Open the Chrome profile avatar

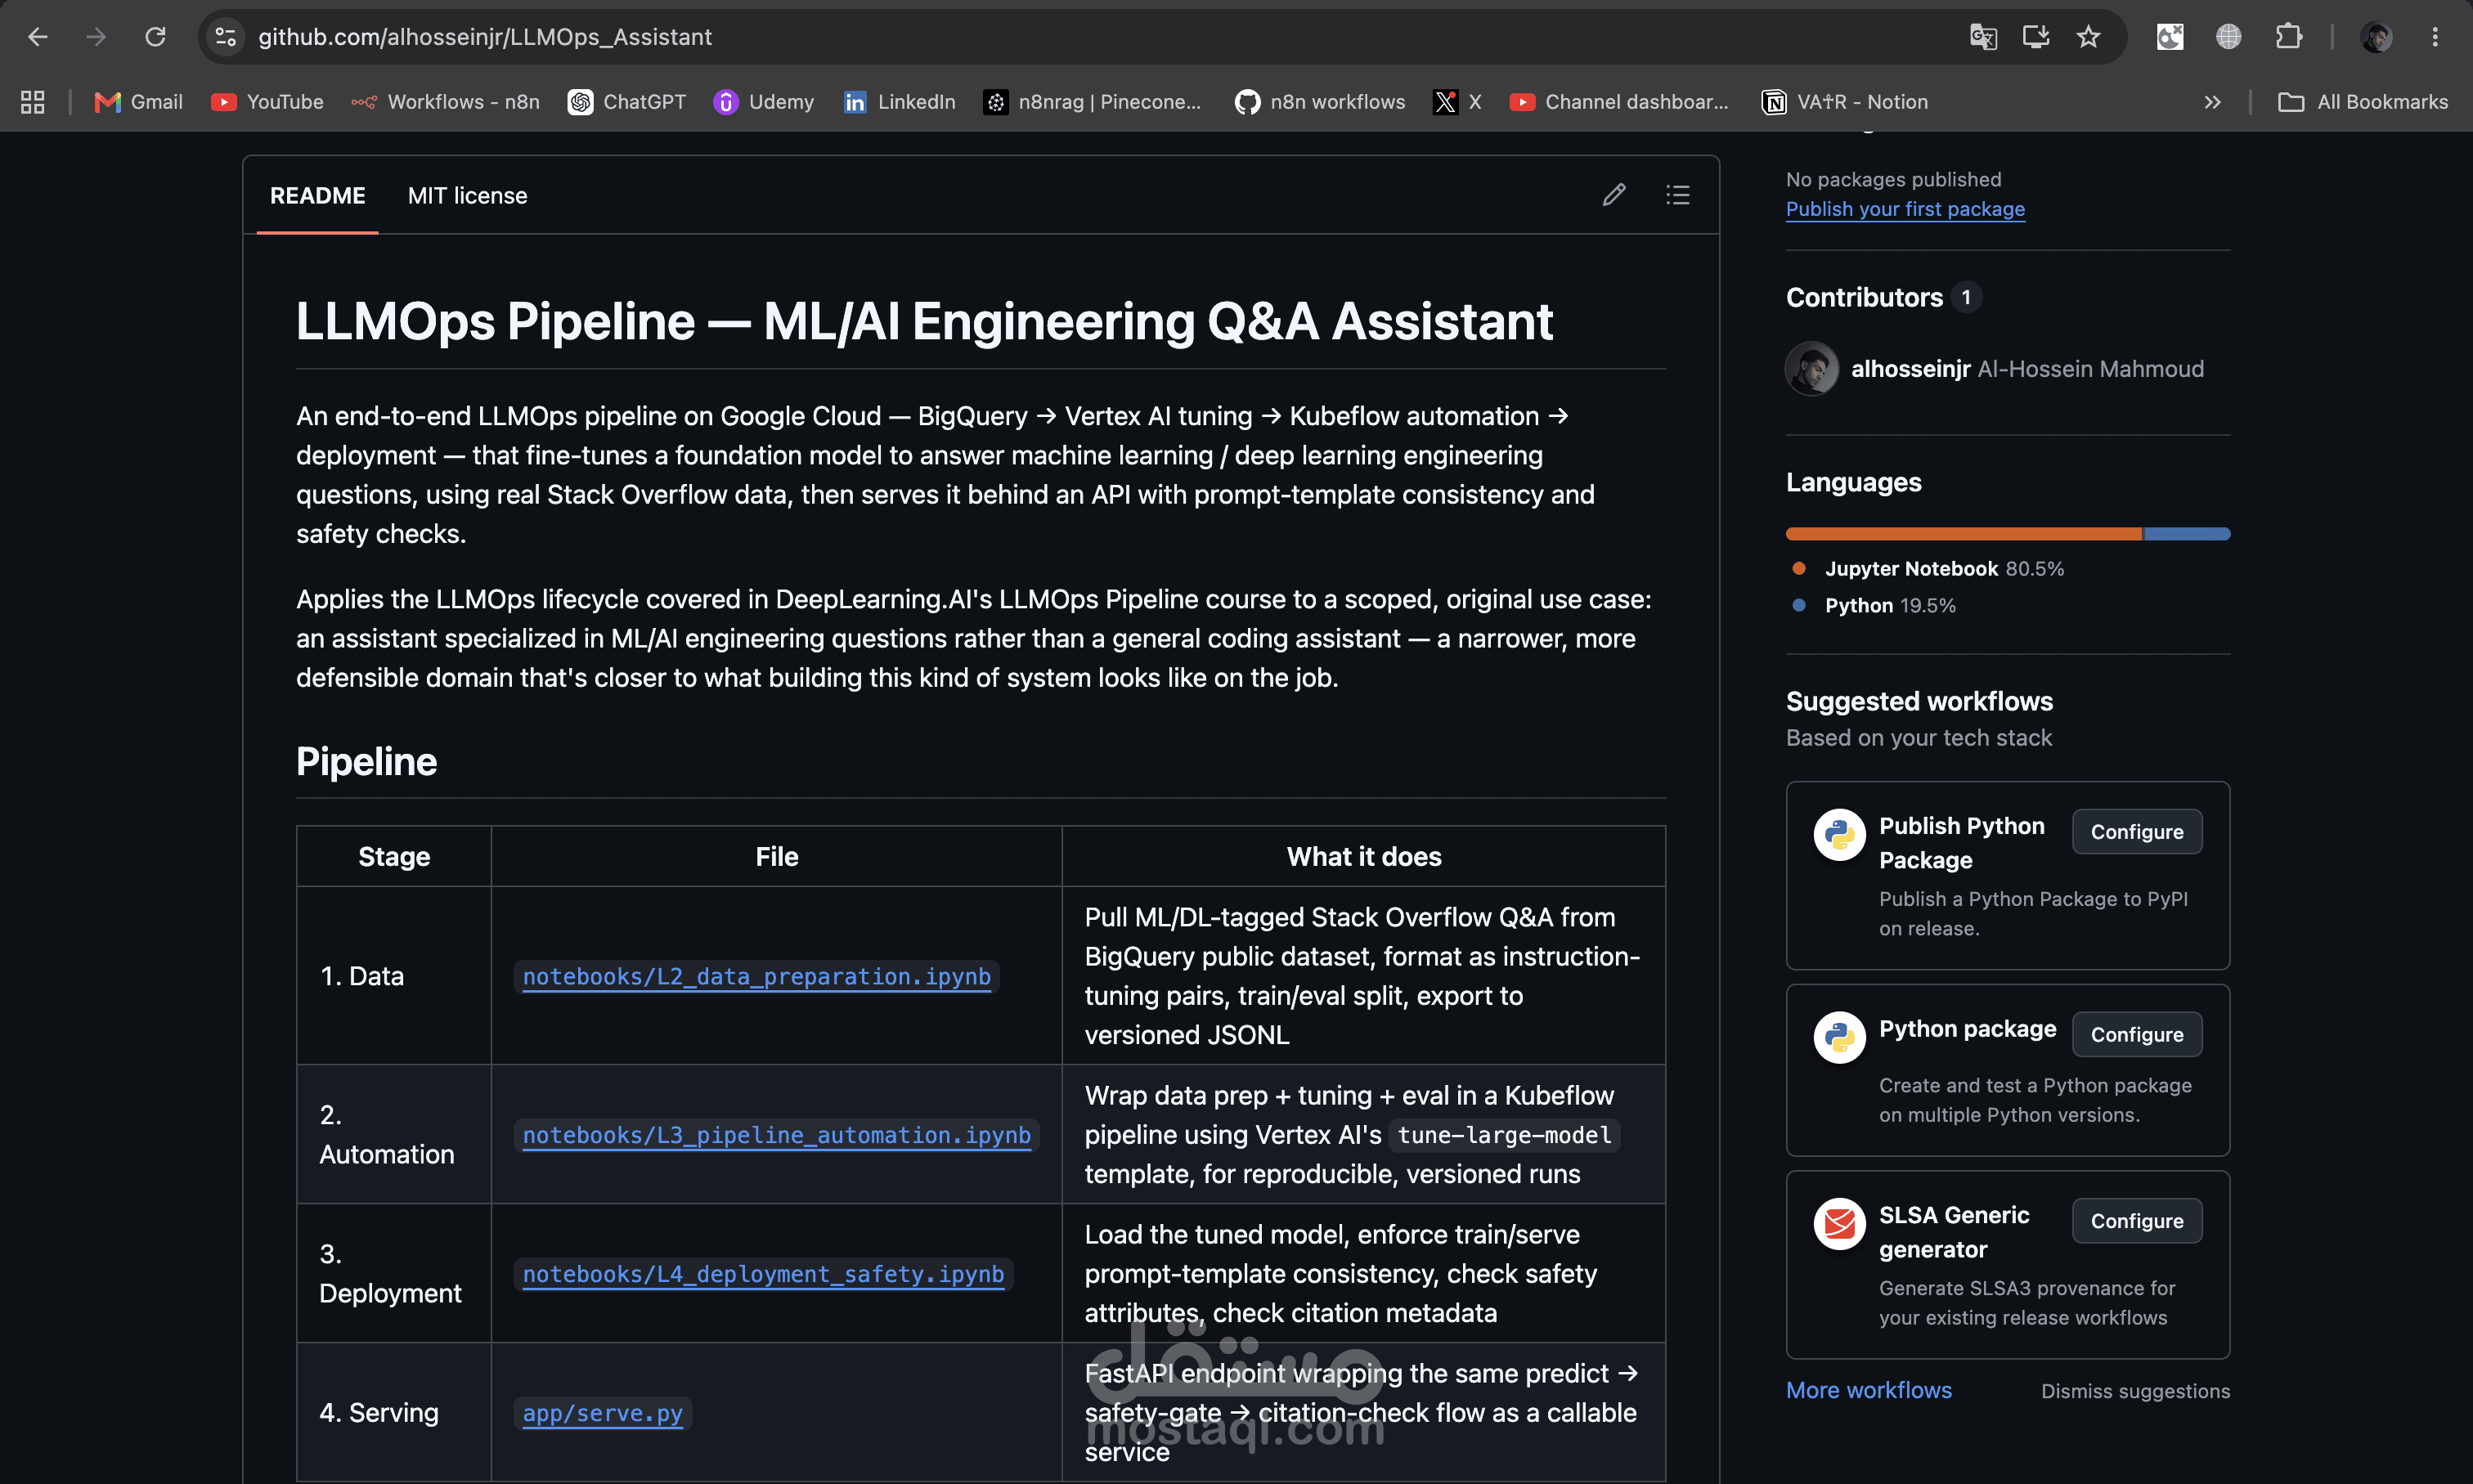pyautogui.click(x=2377, y=37)
